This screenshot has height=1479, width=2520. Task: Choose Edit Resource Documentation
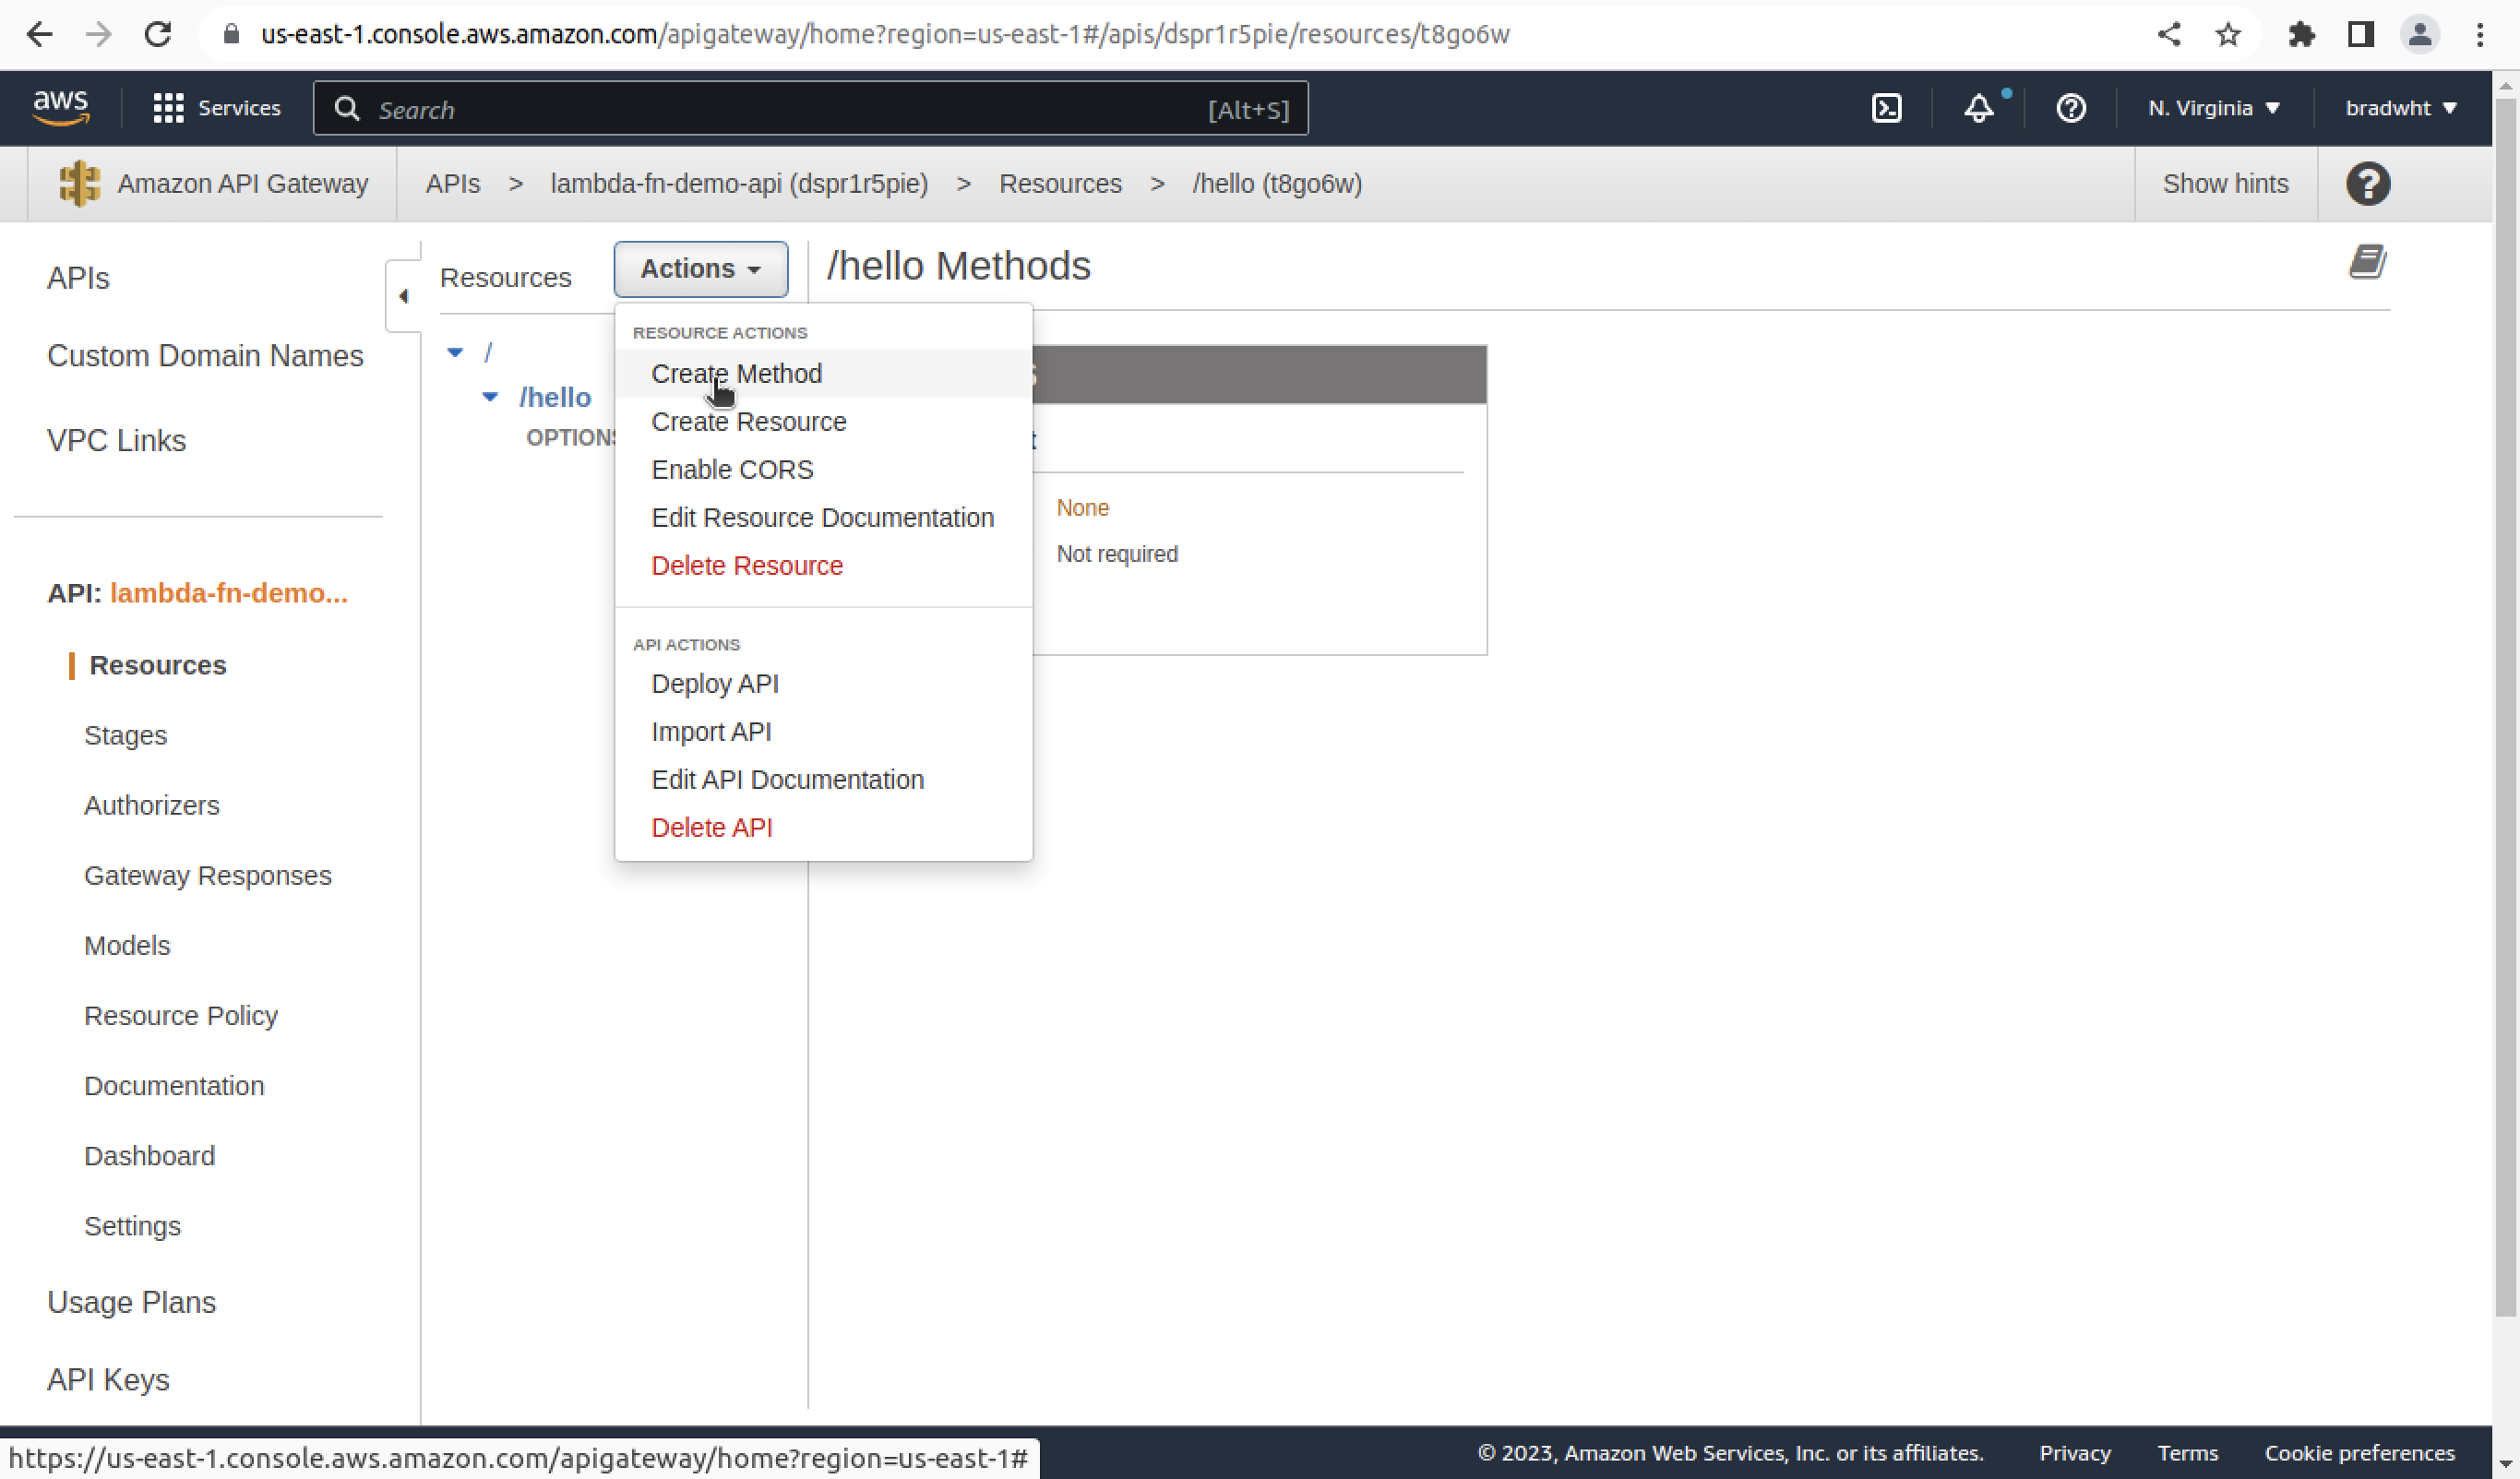coord(822,517)
